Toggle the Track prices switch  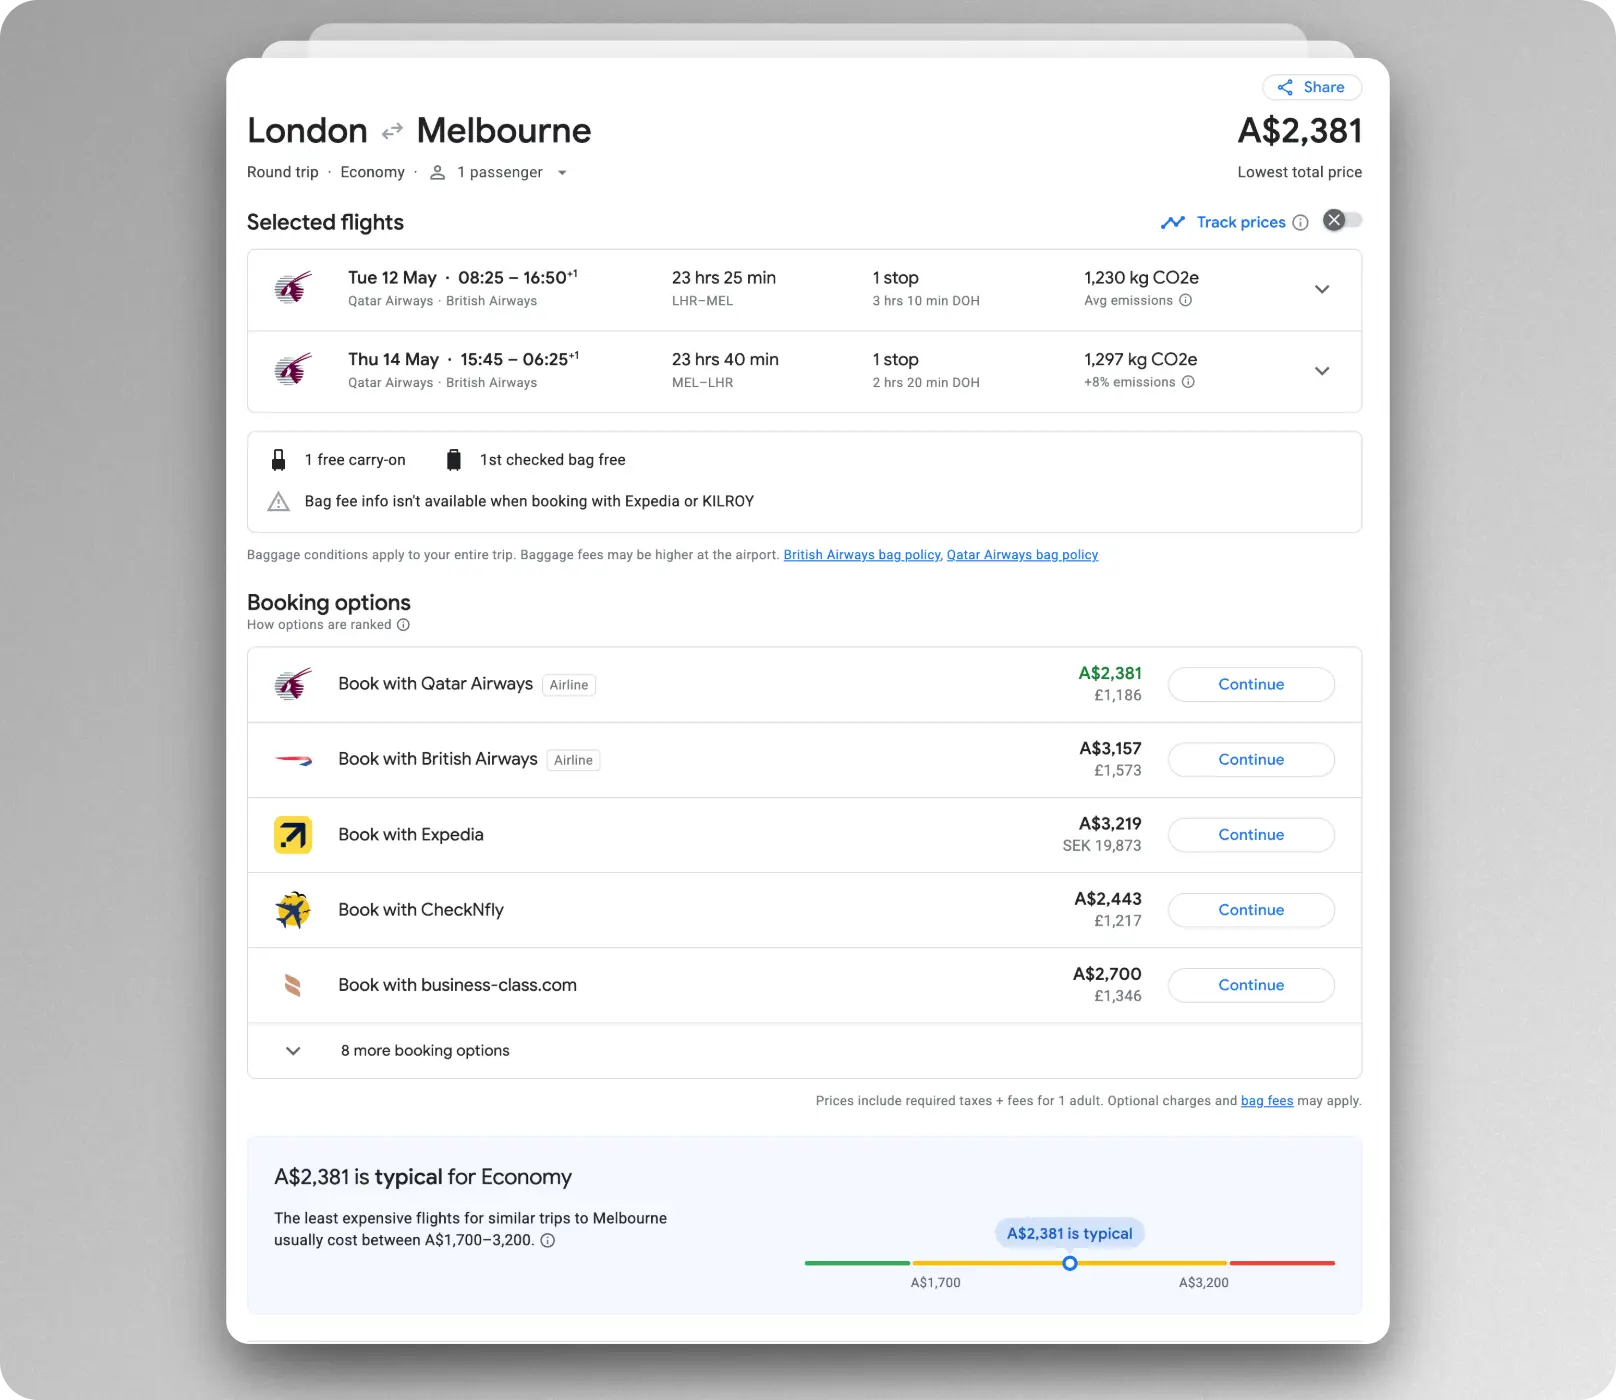click(1342, 220)
